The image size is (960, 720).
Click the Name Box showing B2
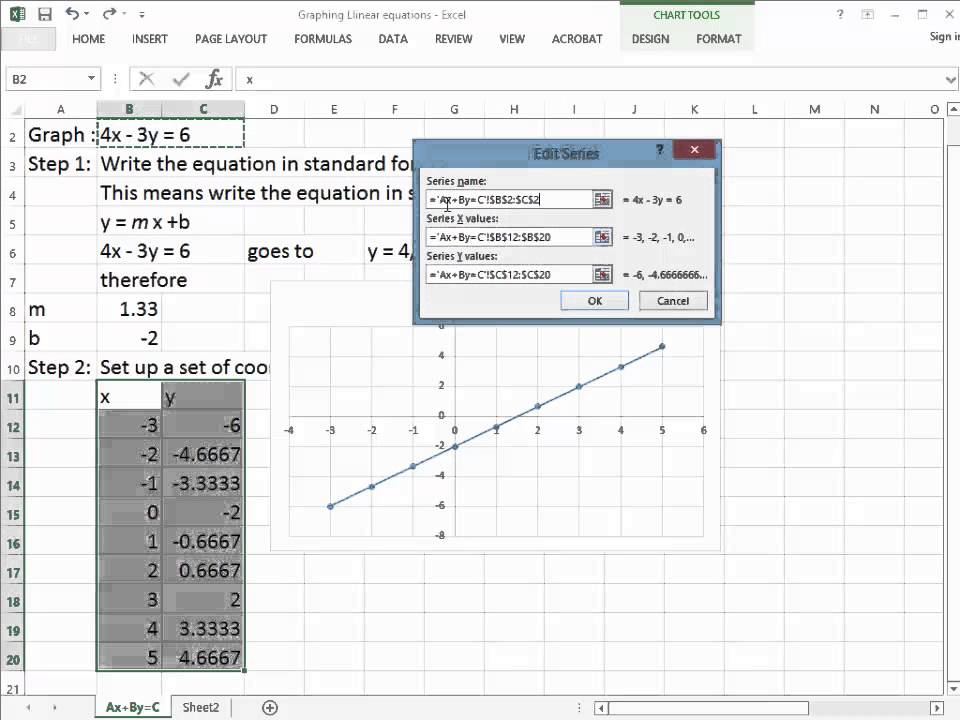pos(47,79)
